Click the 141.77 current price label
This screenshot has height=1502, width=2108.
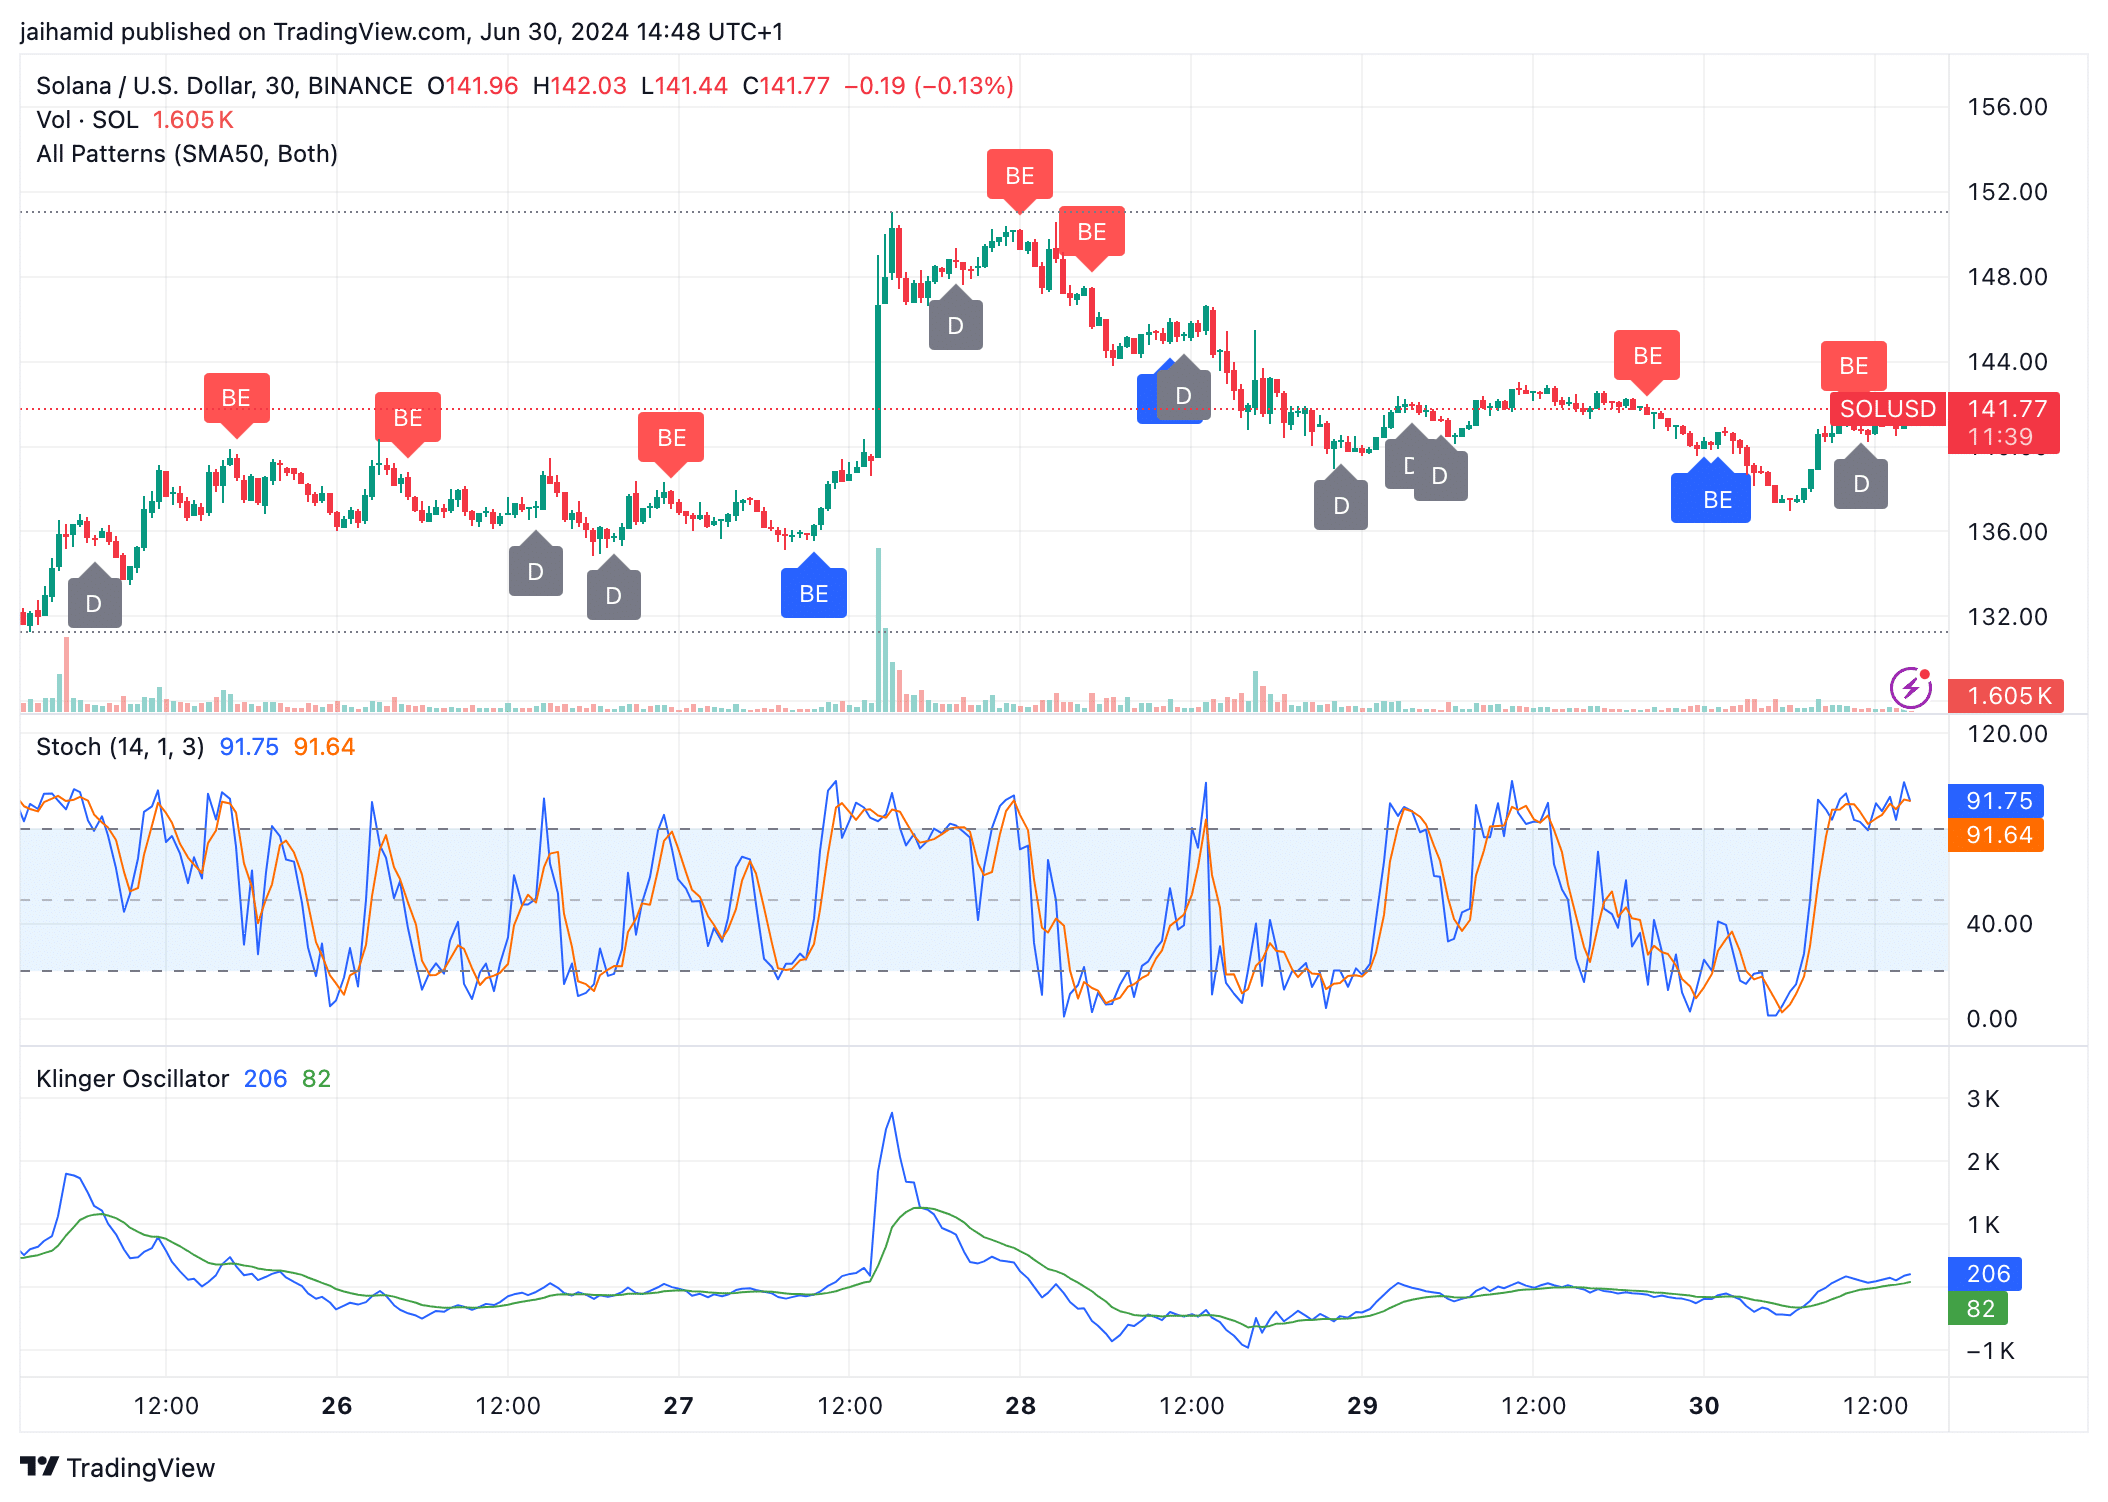pyautogui.click(x=2007, y=409)
